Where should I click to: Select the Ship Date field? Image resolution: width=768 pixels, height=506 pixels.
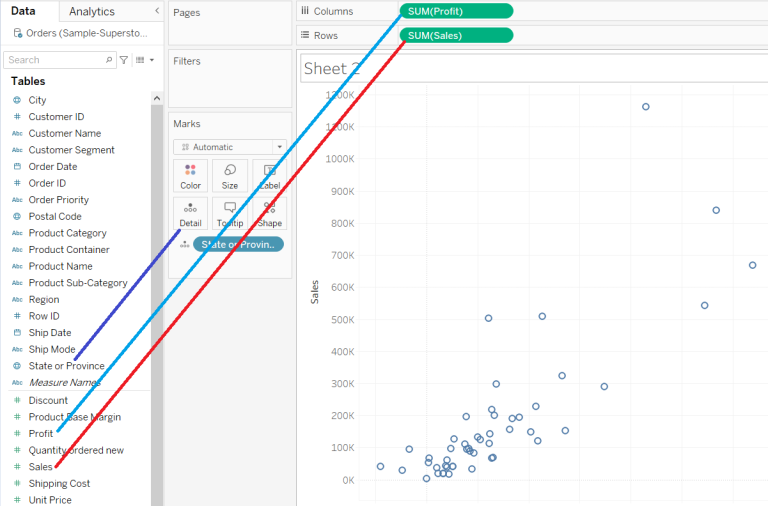coord(50,333)
